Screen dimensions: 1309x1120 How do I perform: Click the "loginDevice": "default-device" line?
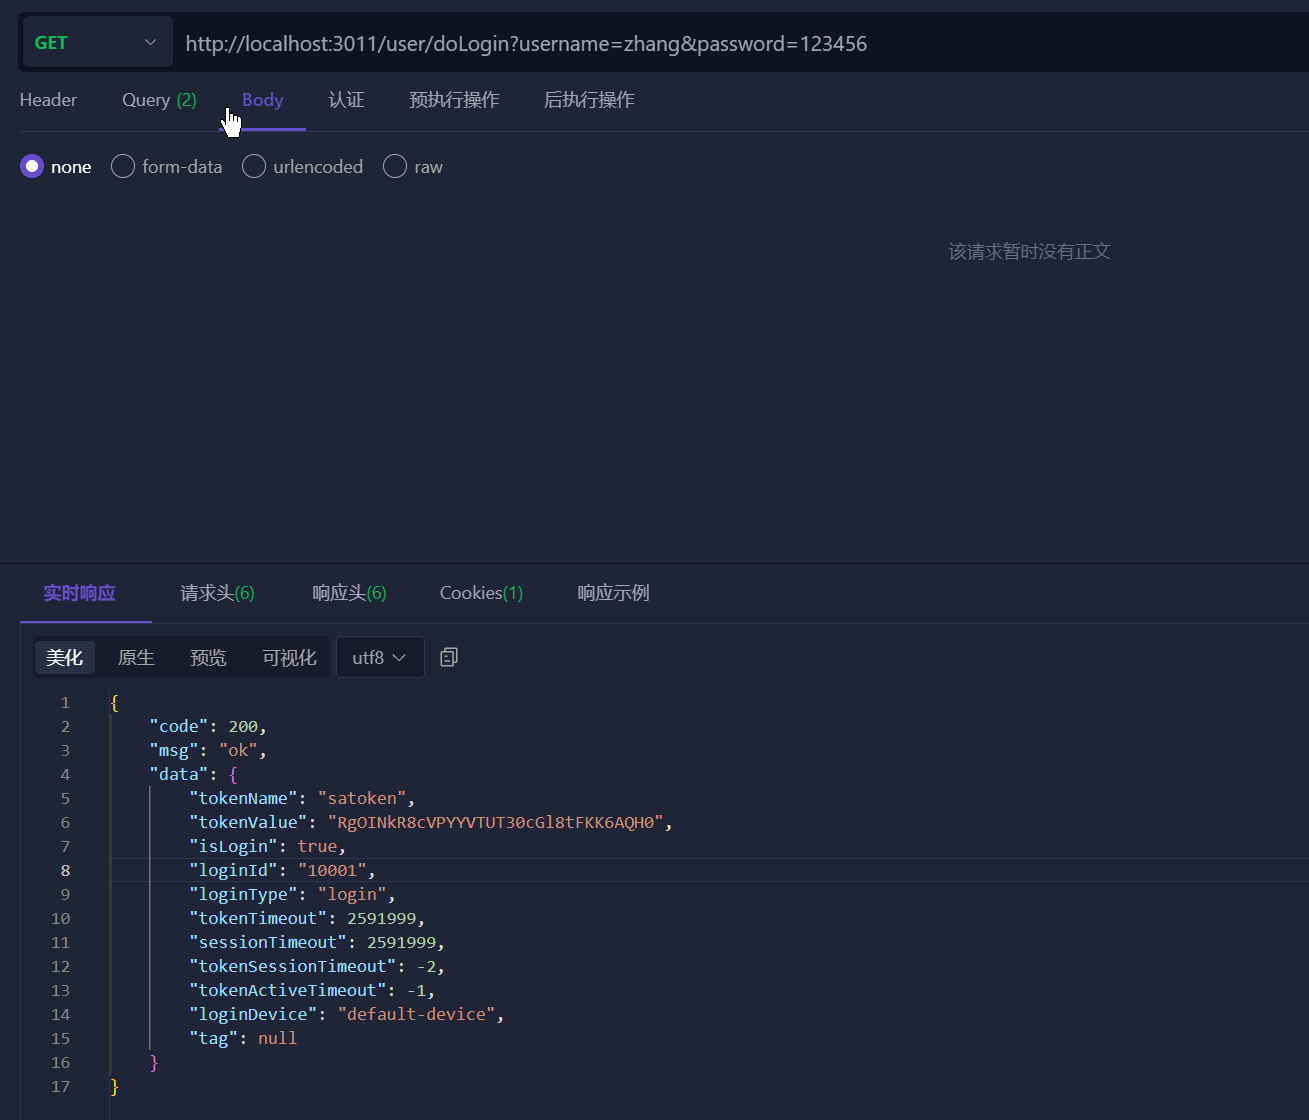[x=346, y=1014]
